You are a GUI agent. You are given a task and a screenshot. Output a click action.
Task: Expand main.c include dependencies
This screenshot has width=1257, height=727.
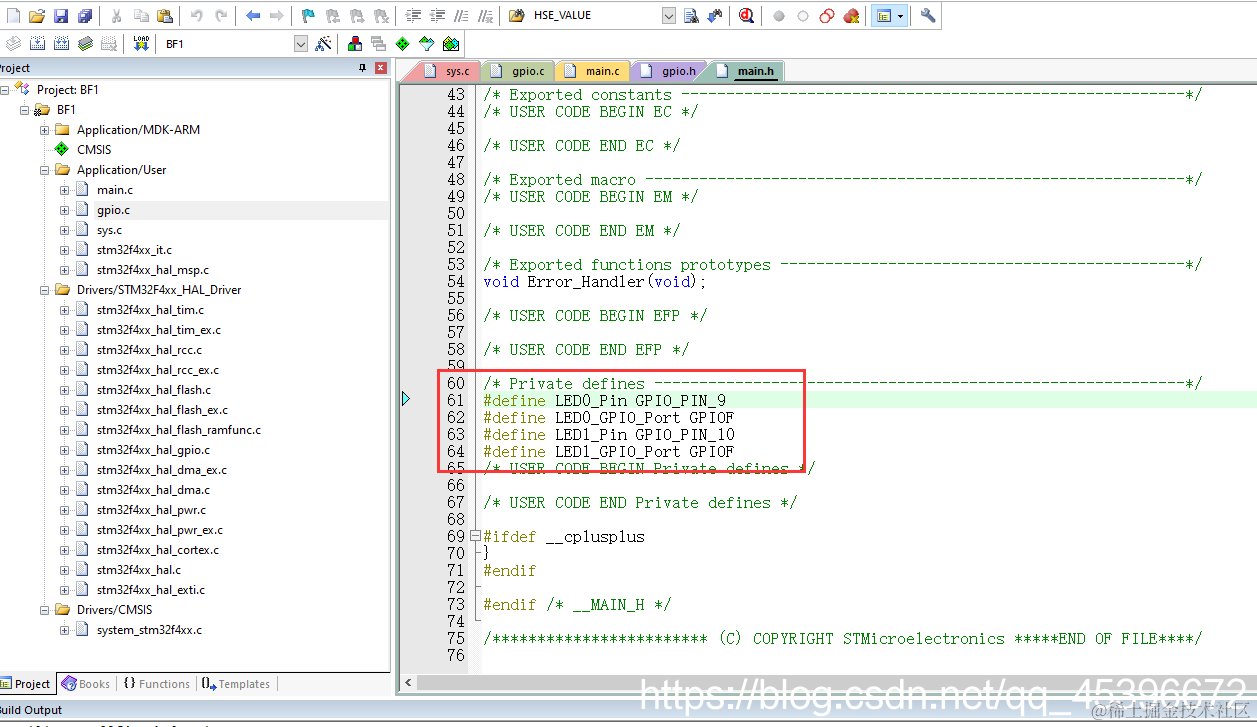[x=65, y=190]
